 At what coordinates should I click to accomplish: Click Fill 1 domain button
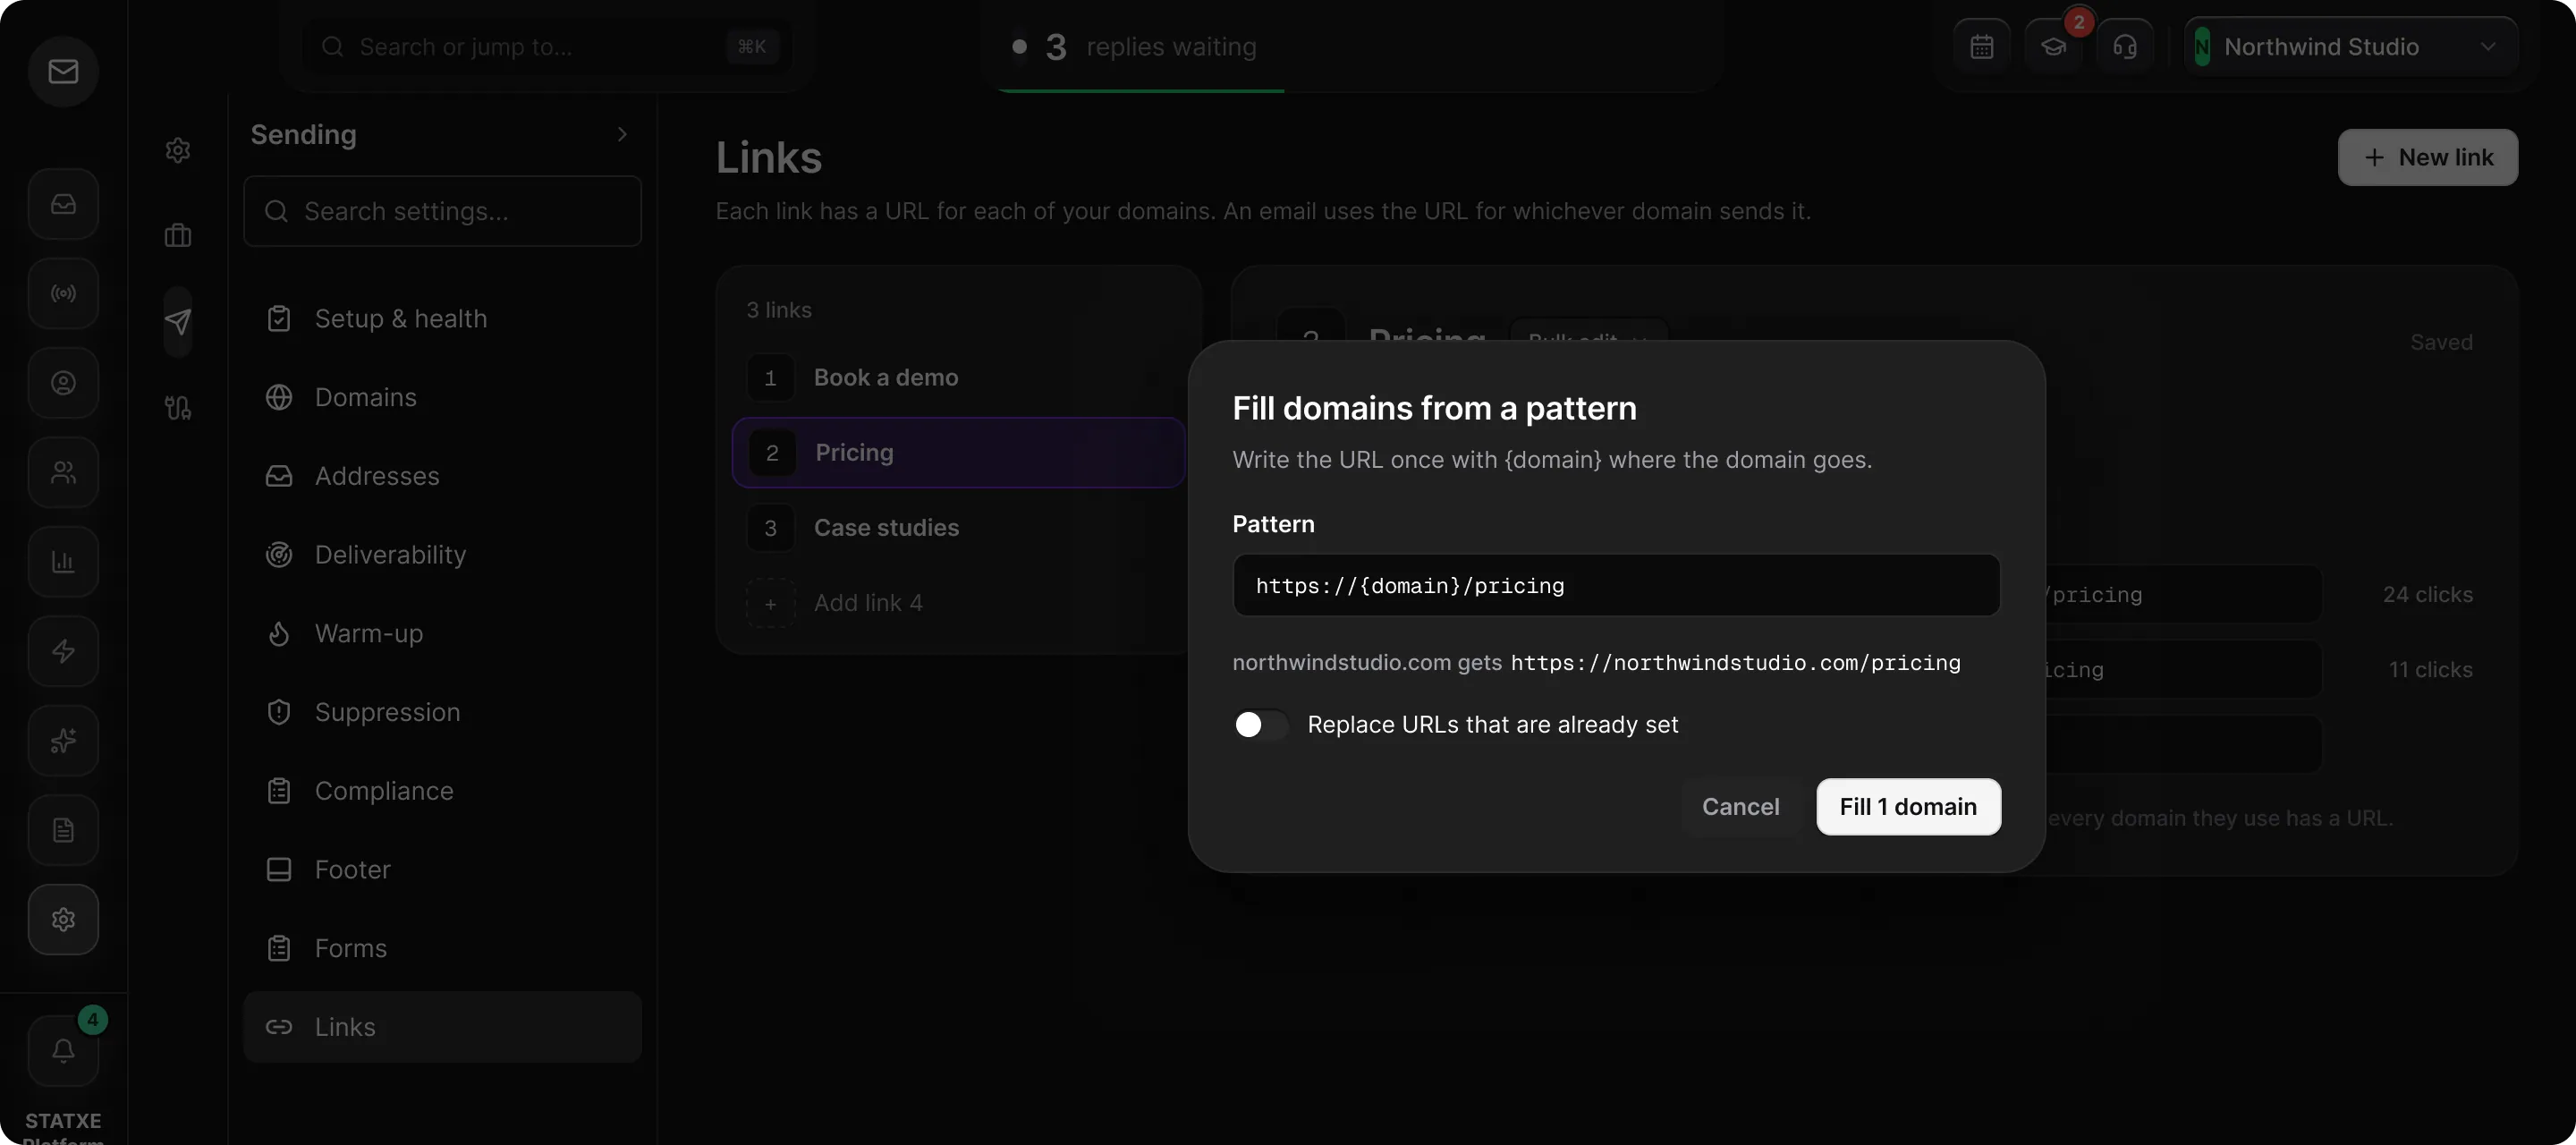pyautogui.click(x=1908, y=807)
